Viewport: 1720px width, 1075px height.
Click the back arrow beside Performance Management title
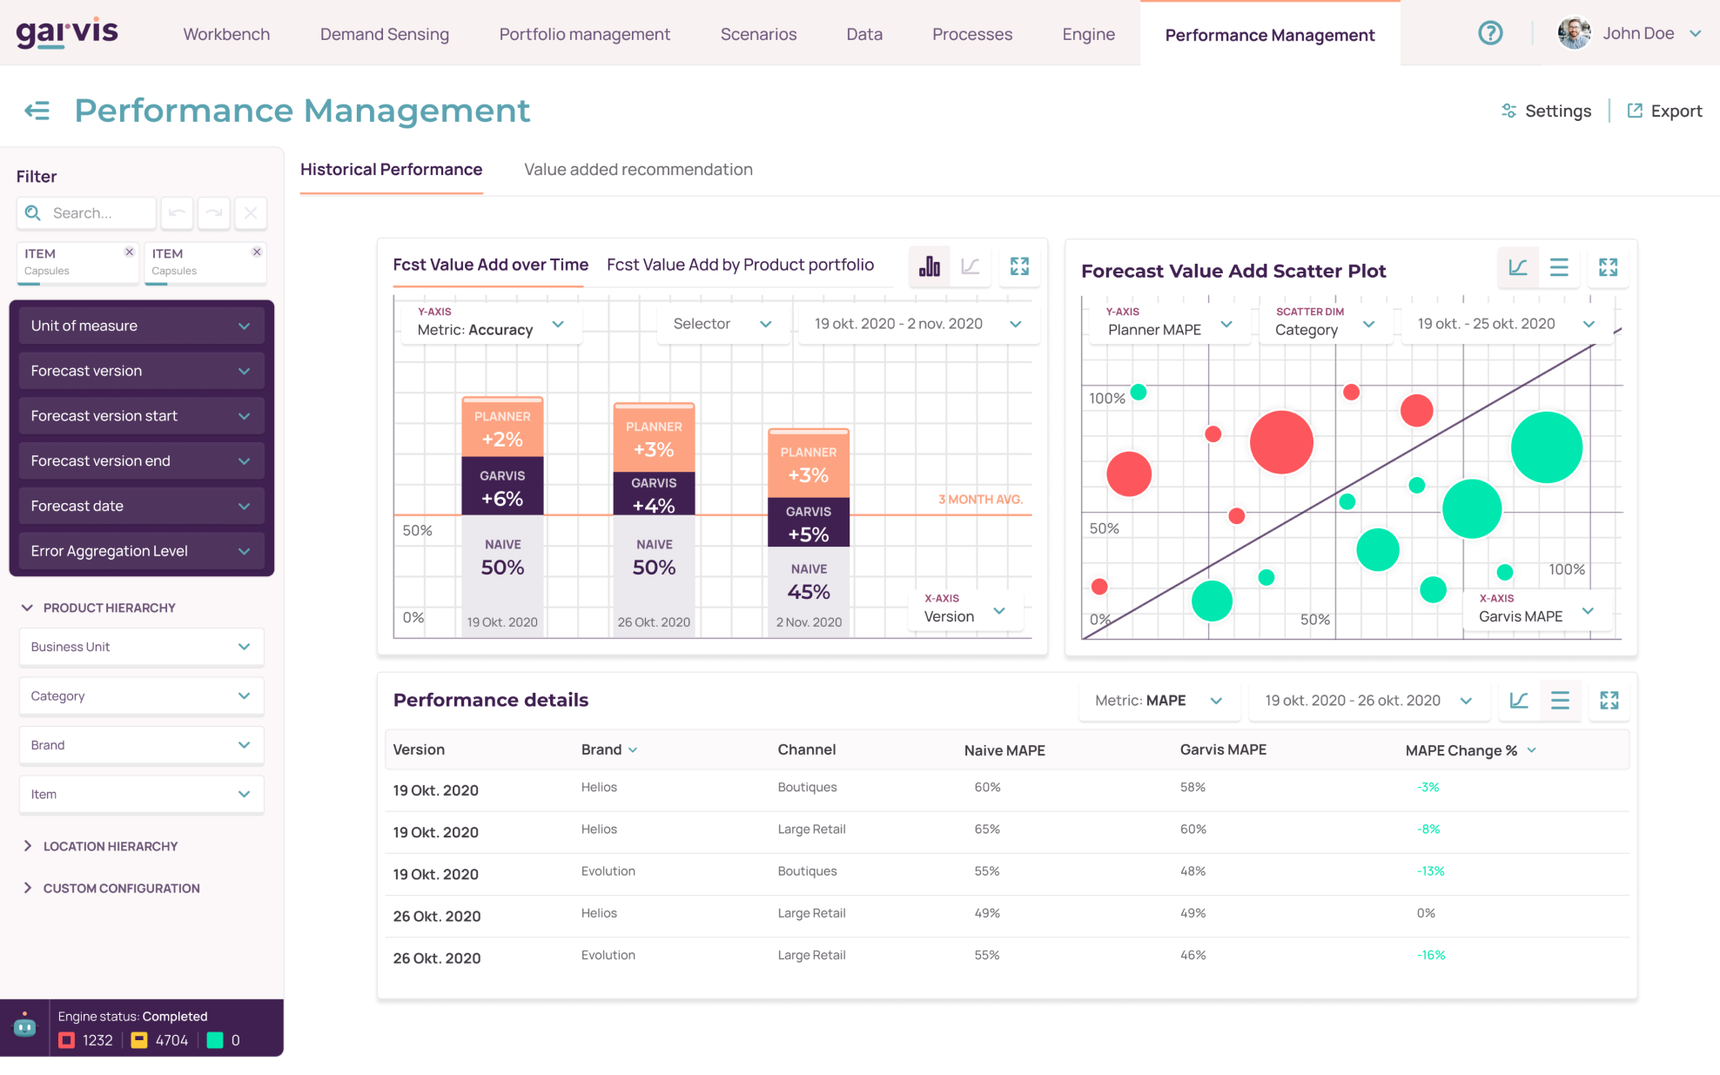(x=37, y=110)
